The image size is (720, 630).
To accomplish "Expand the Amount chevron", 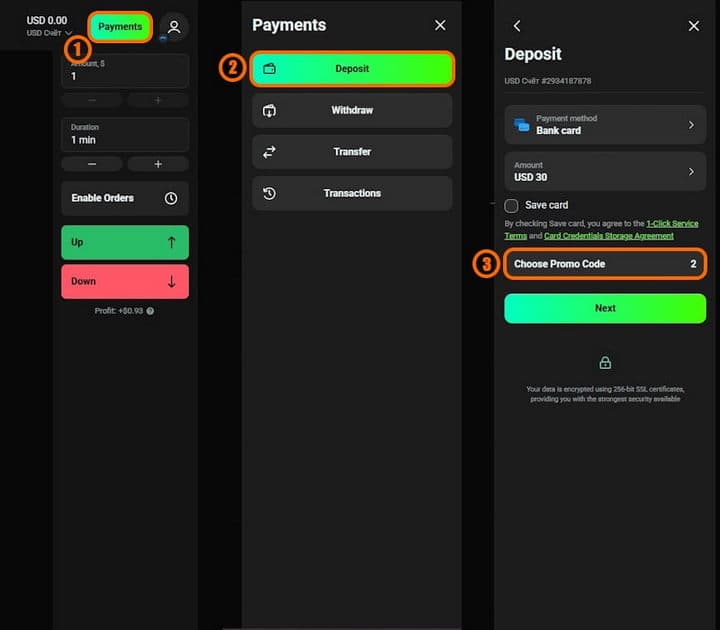I will pyautogui.click(x=691, y=171).
